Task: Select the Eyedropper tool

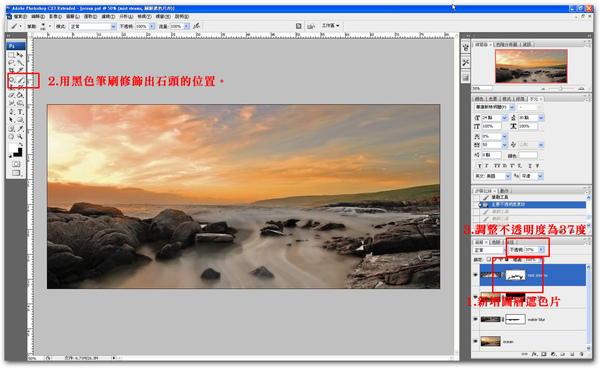Action: 20,129
